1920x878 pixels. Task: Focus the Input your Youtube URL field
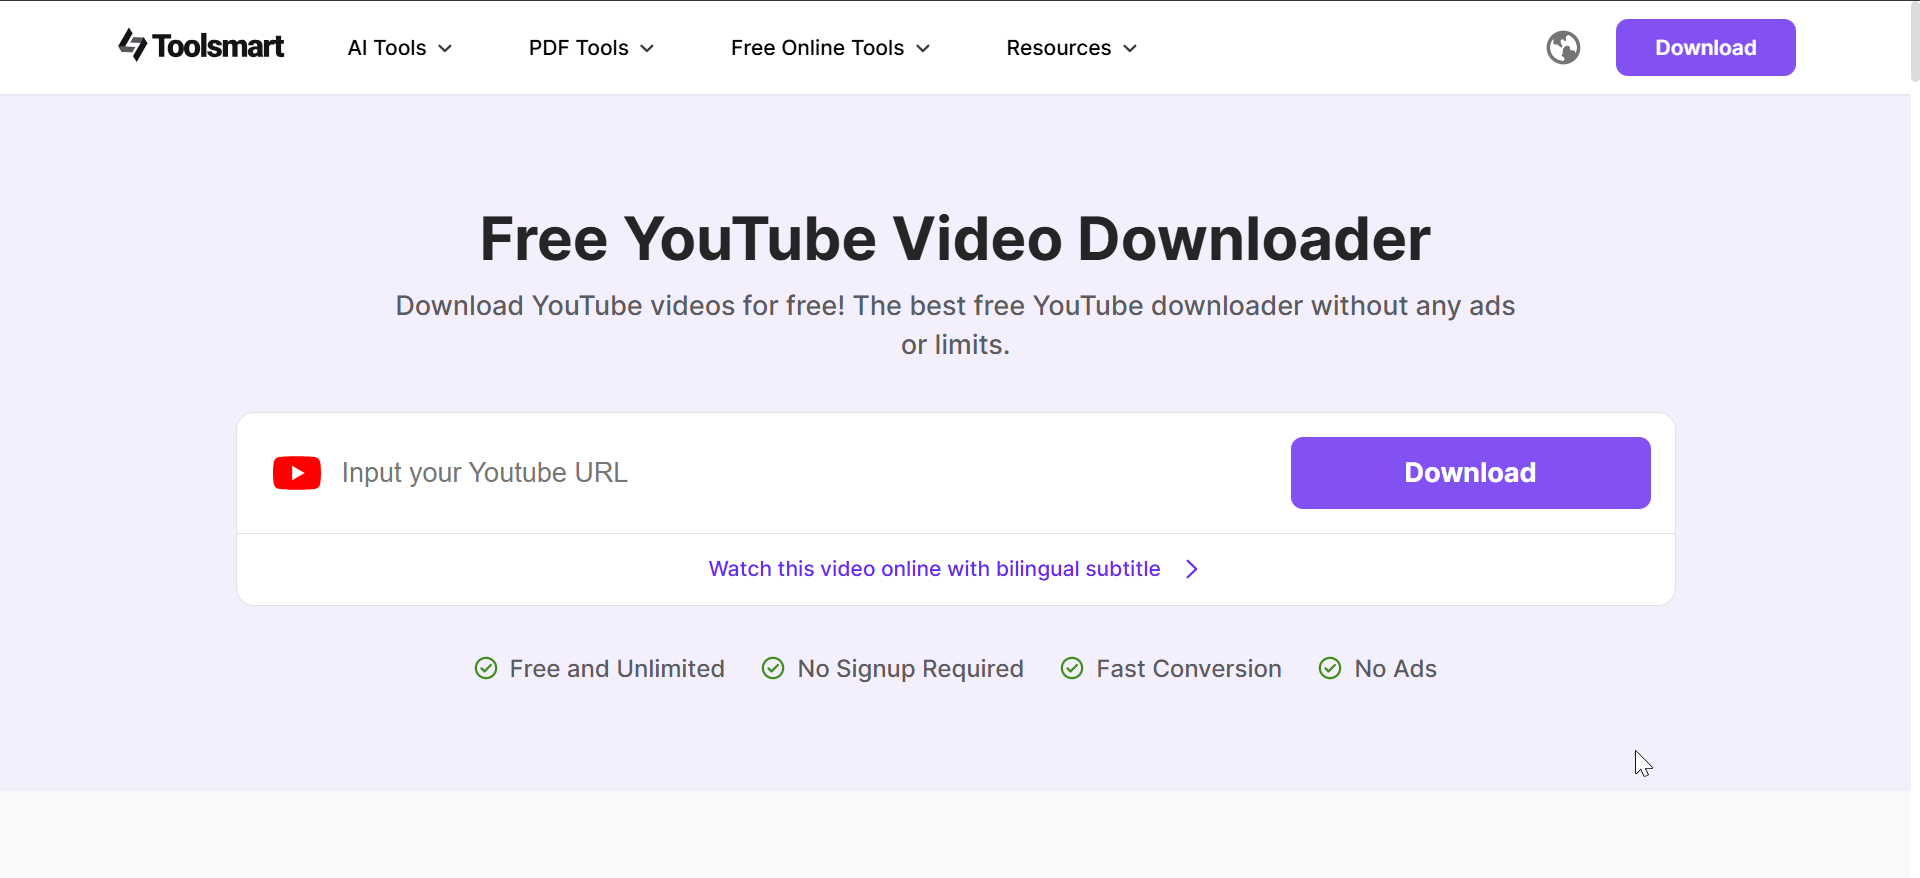pos(805,473)
